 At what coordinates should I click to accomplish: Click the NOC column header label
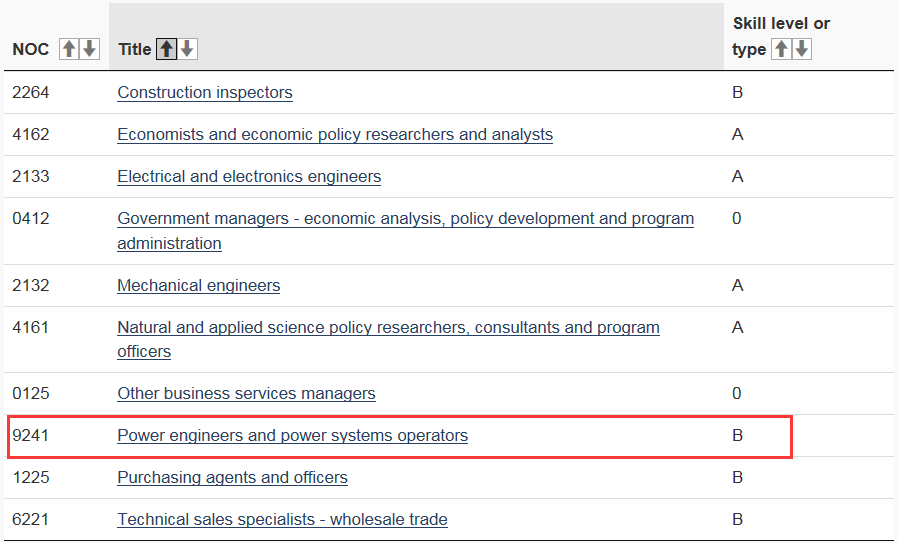[30, 49]
